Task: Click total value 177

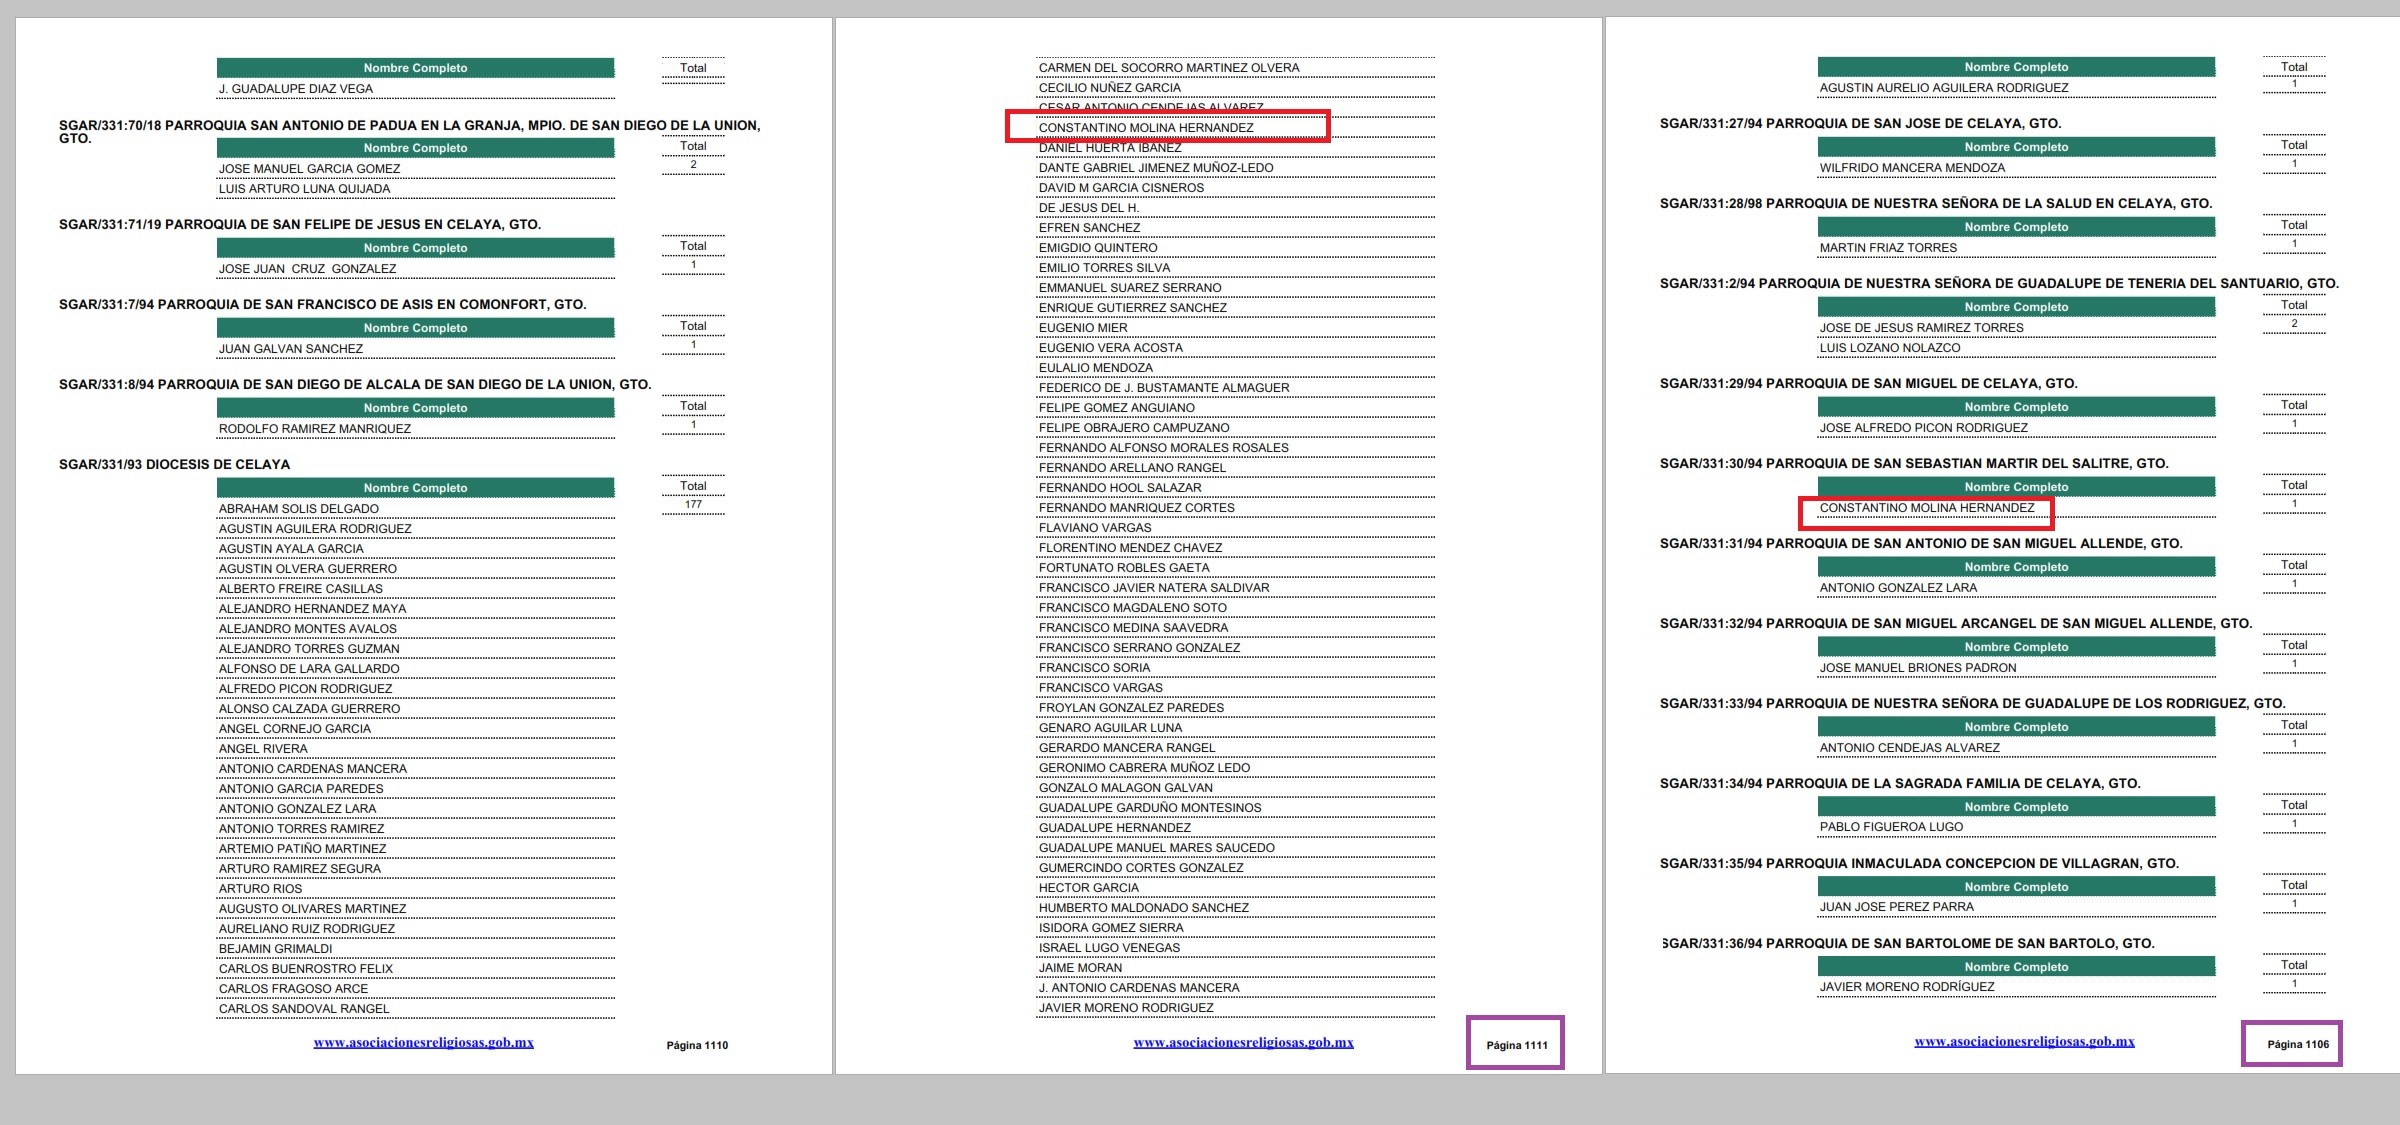Action: 693,505
